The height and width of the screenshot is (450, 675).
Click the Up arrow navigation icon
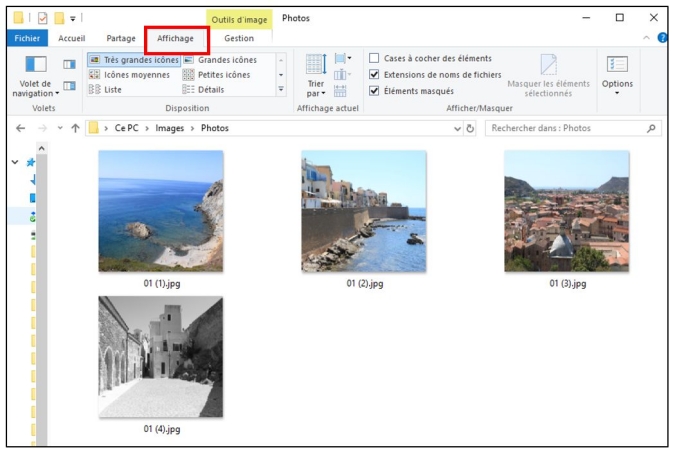75,129
